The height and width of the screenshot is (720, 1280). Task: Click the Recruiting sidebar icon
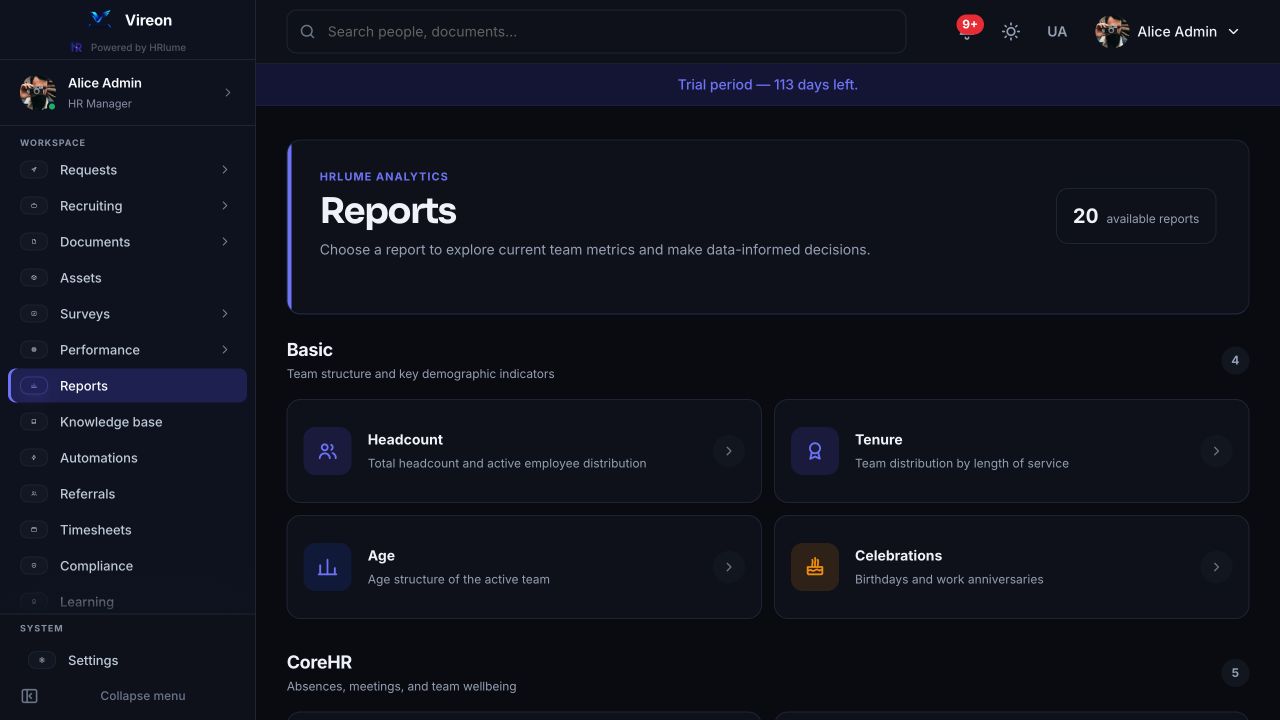(x=34, y=206)
